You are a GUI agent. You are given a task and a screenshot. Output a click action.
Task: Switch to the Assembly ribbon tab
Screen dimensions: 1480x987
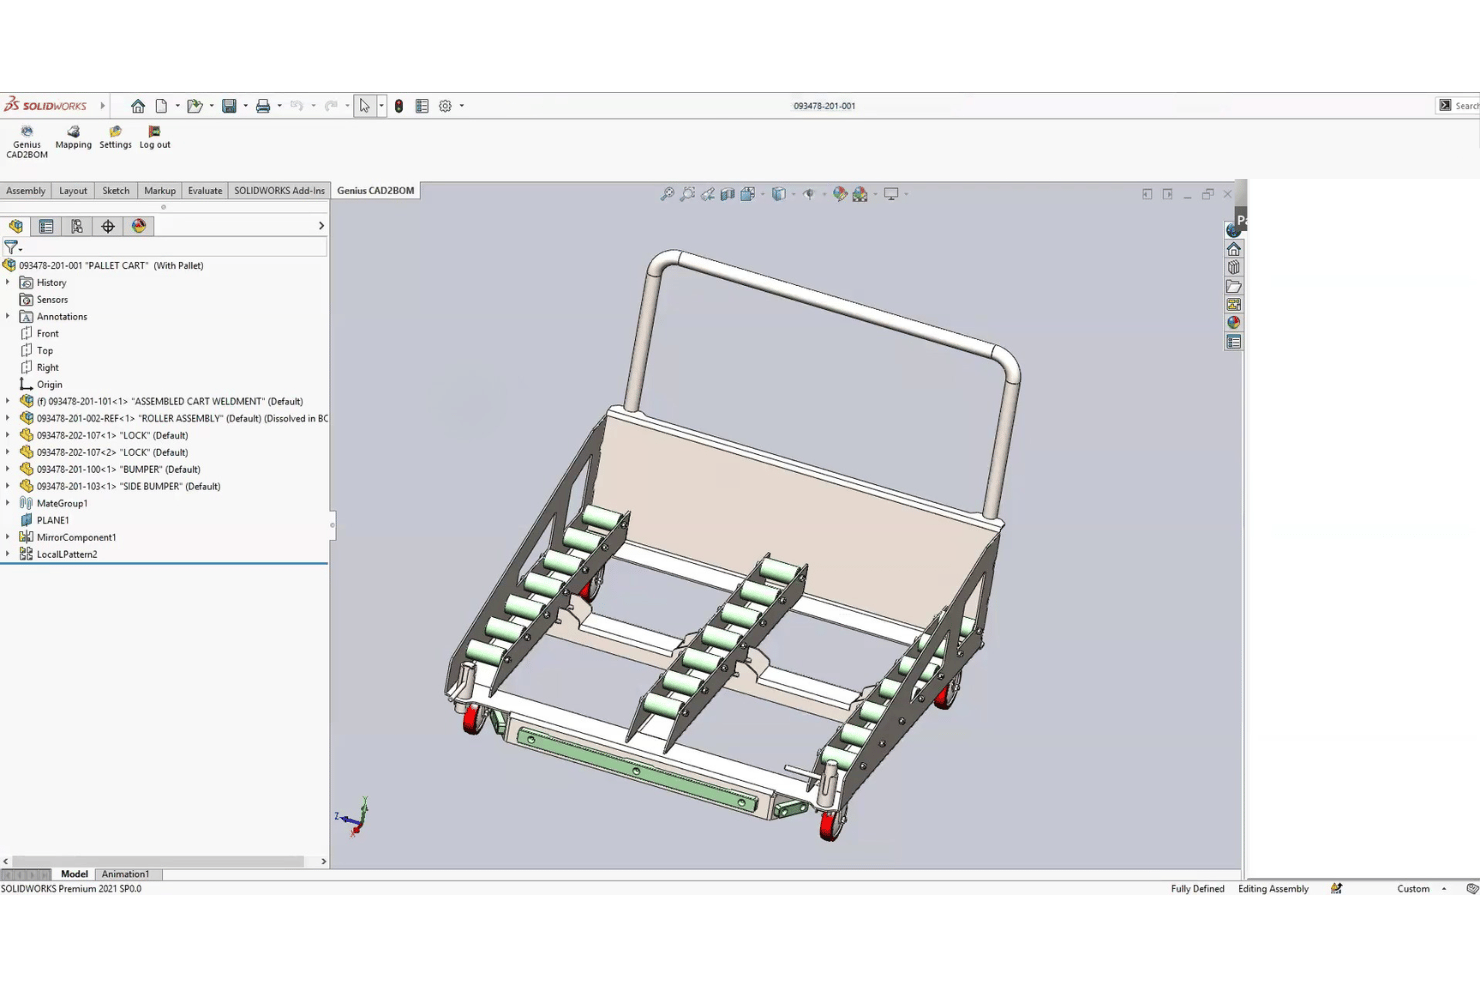click(26, 191)
